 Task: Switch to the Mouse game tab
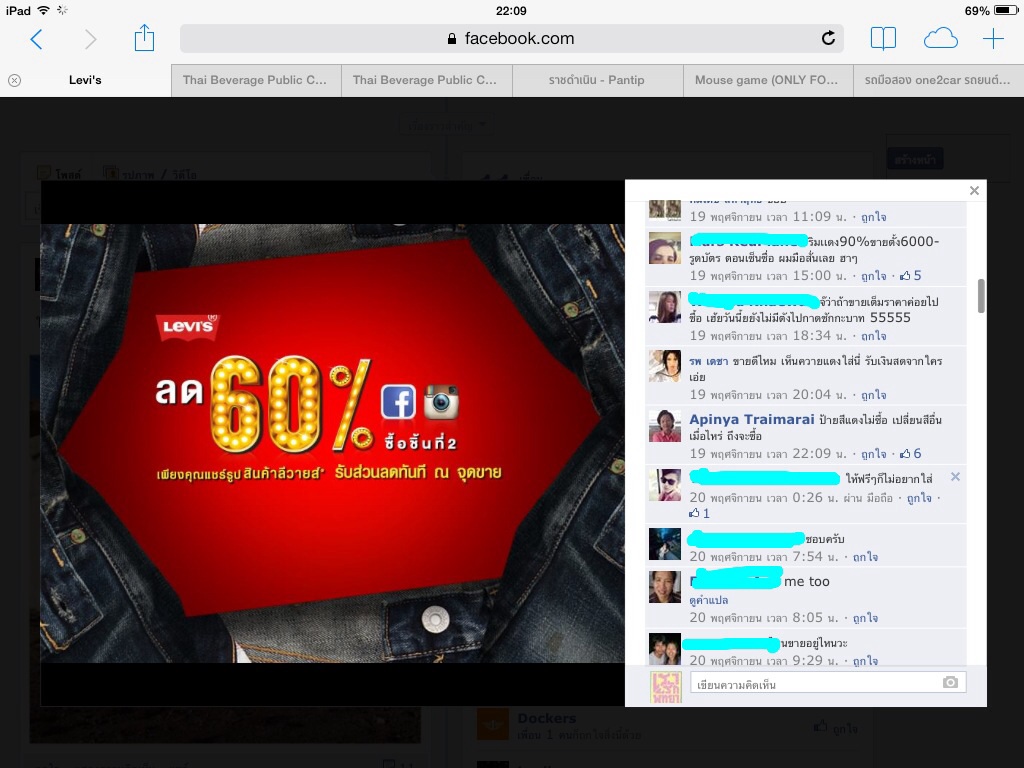(x=768, y=80)
